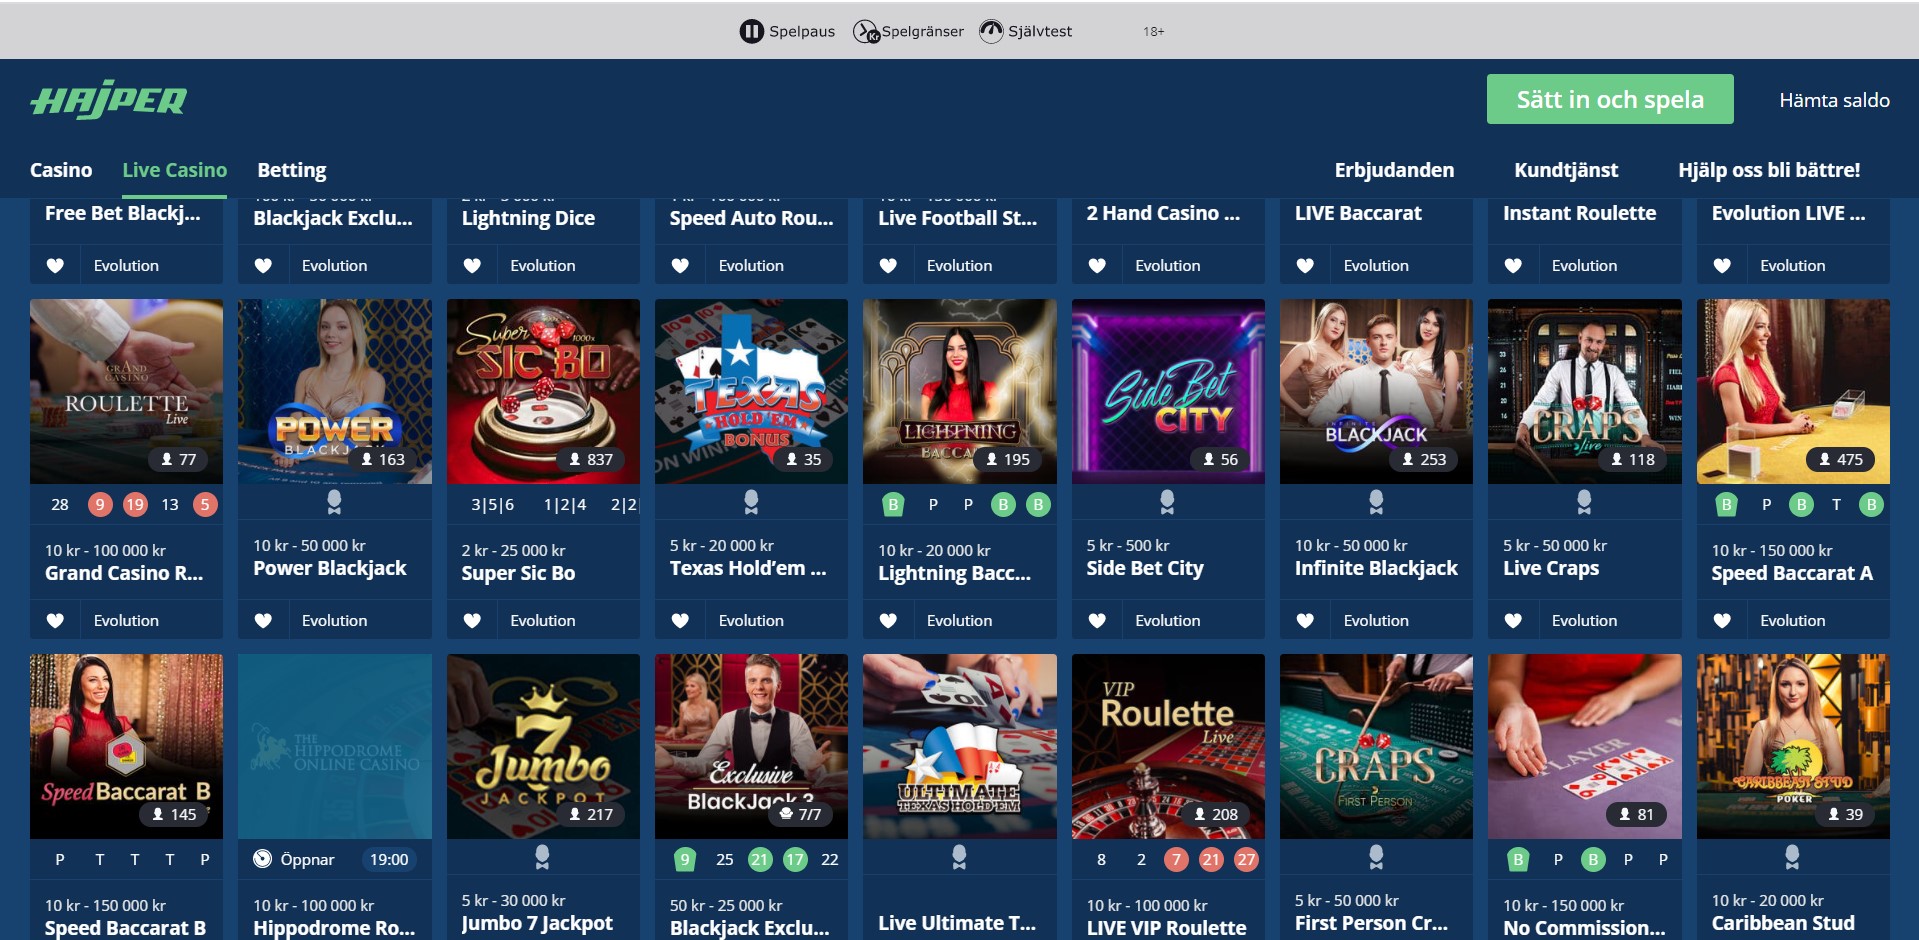Click heart icon under Speed Baccarat A

[1722, 621]
